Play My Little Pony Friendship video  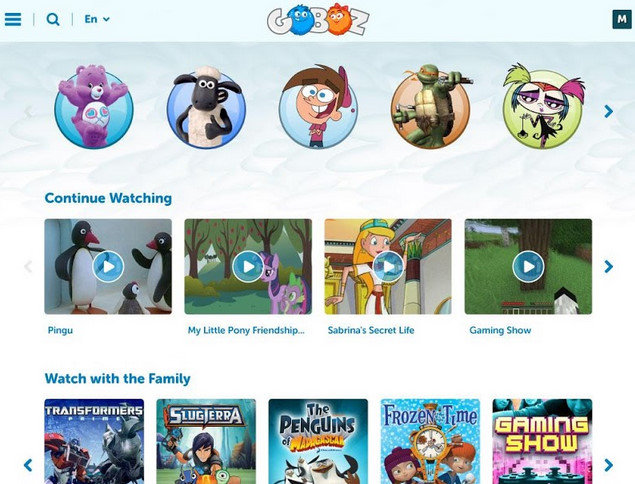pos(248,267)
